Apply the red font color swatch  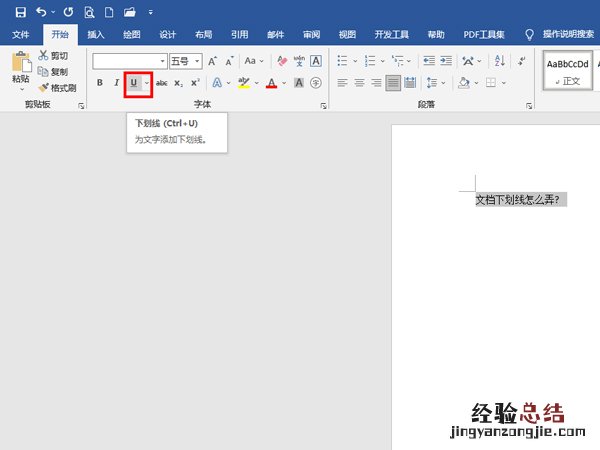tap(271, 82)
